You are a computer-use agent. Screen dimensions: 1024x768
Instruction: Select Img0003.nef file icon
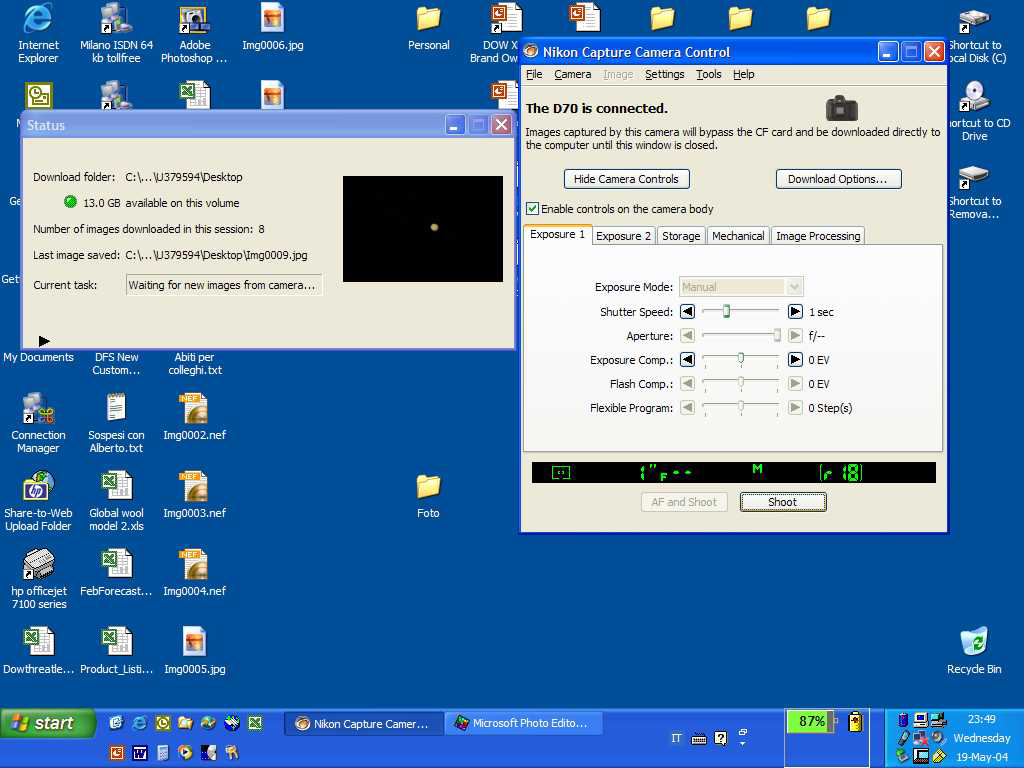(x=194, y=494)
